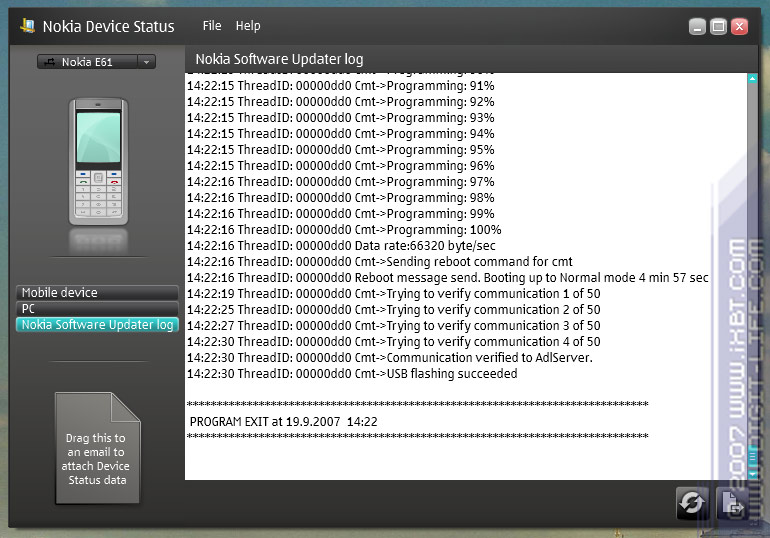Click the refresh icon button
The image size is (770, 538).
(692, 503)
